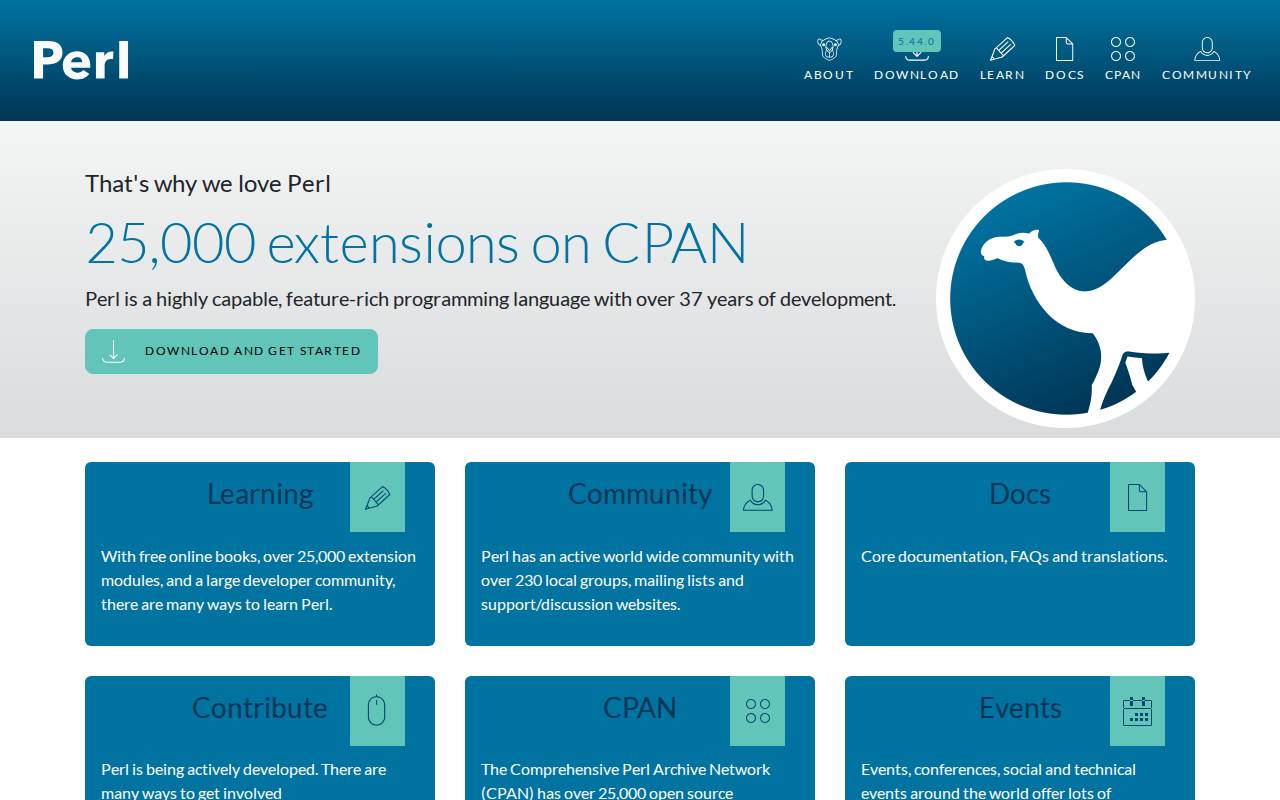This screenshot has width=1280, height=800.
Task: Click the mouse icon on Contribute card
Action: click(377, 711)
